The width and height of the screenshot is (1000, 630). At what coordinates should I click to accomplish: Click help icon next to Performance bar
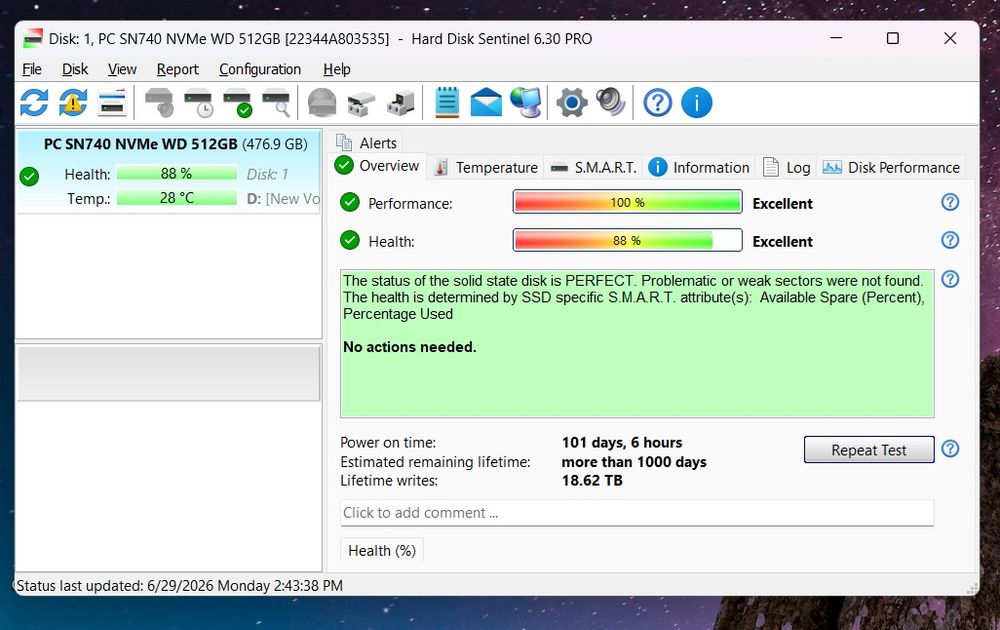pos(950,202)
